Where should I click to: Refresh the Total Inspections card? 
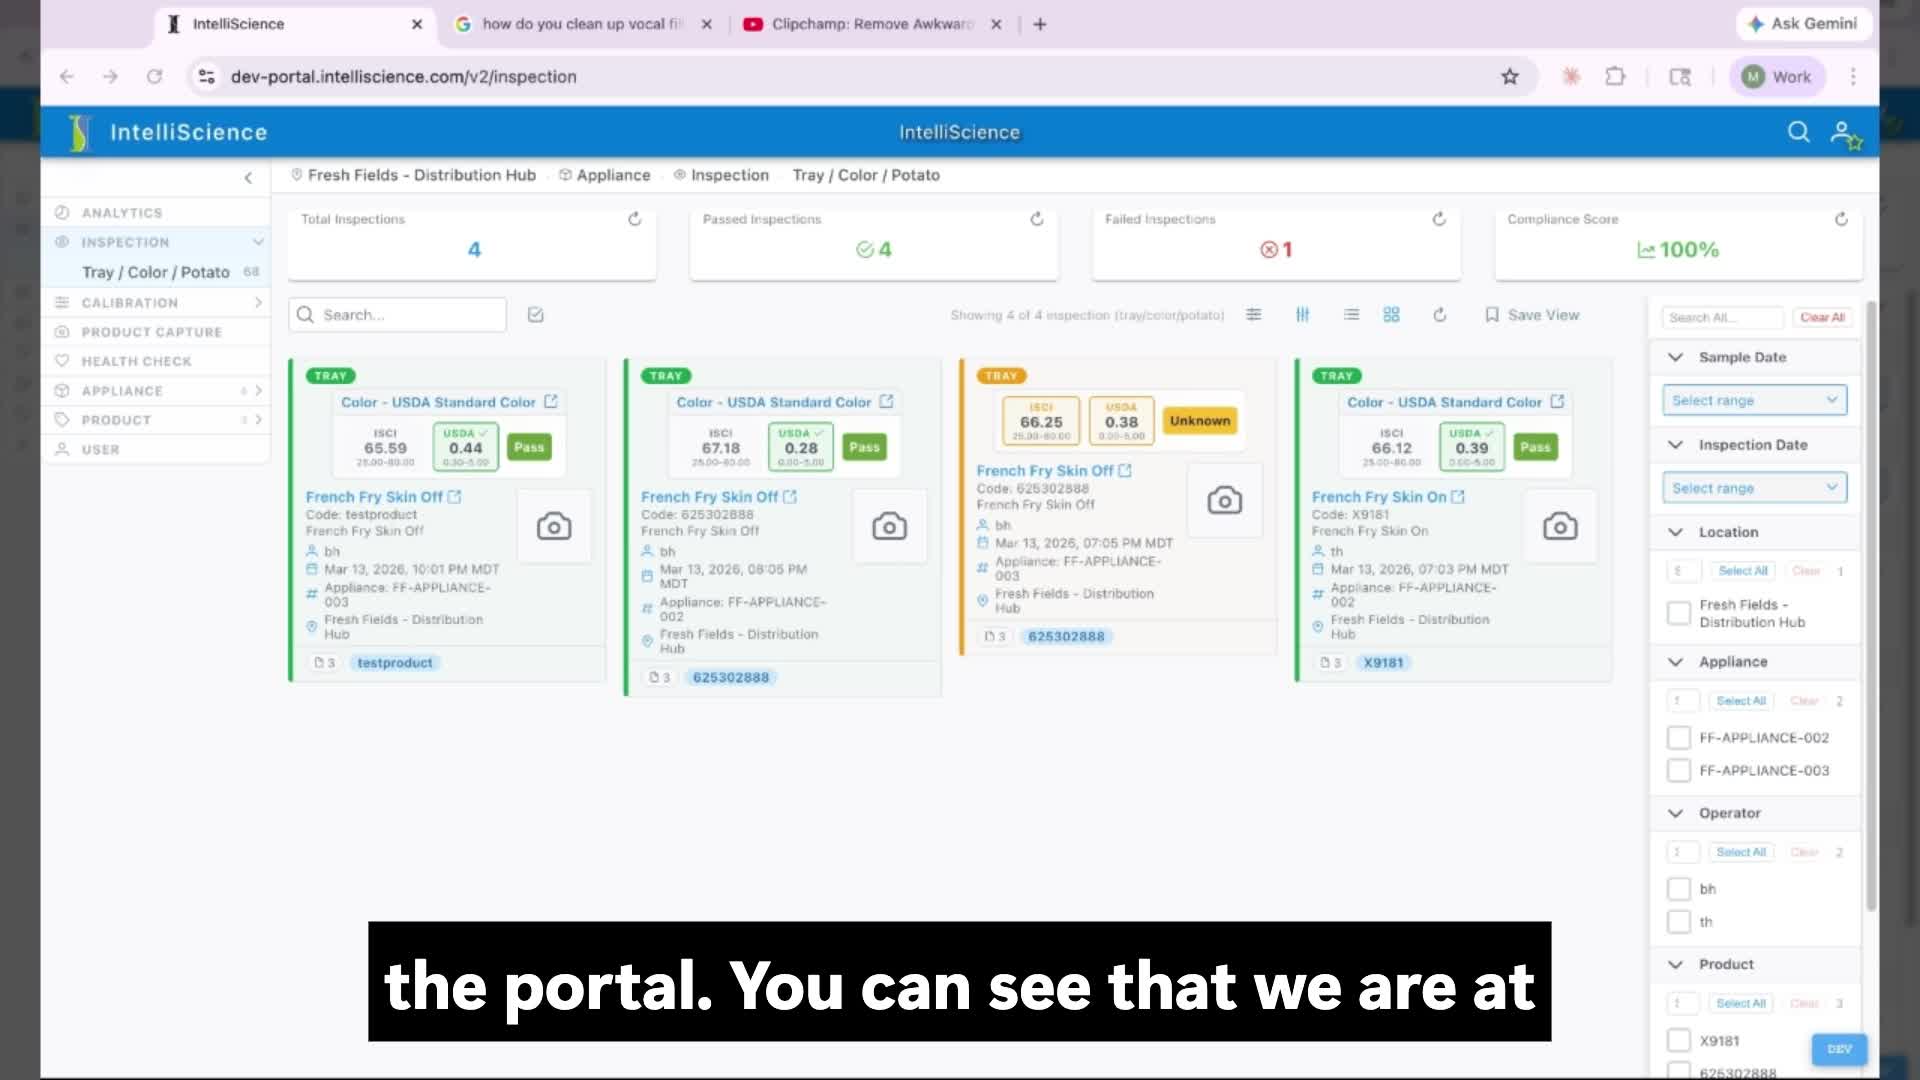point(634,219)
